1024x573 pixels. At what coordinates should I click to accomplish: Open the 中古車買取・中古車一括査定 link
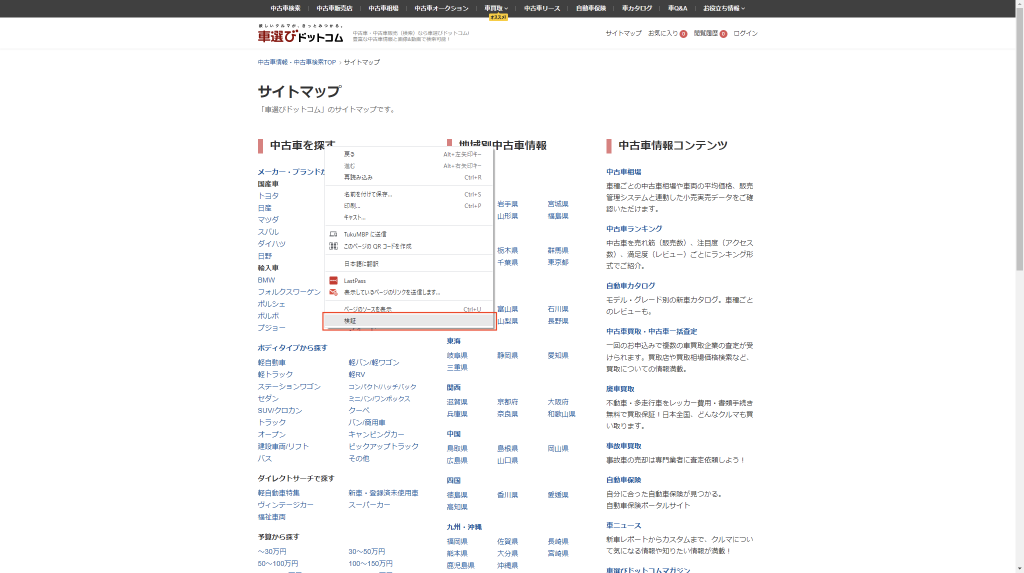coord(651,332)
